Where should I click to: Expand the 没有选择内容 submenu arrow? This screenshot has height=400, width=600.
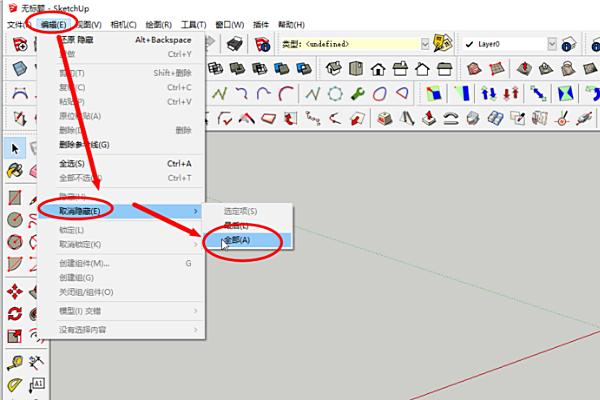196,330
